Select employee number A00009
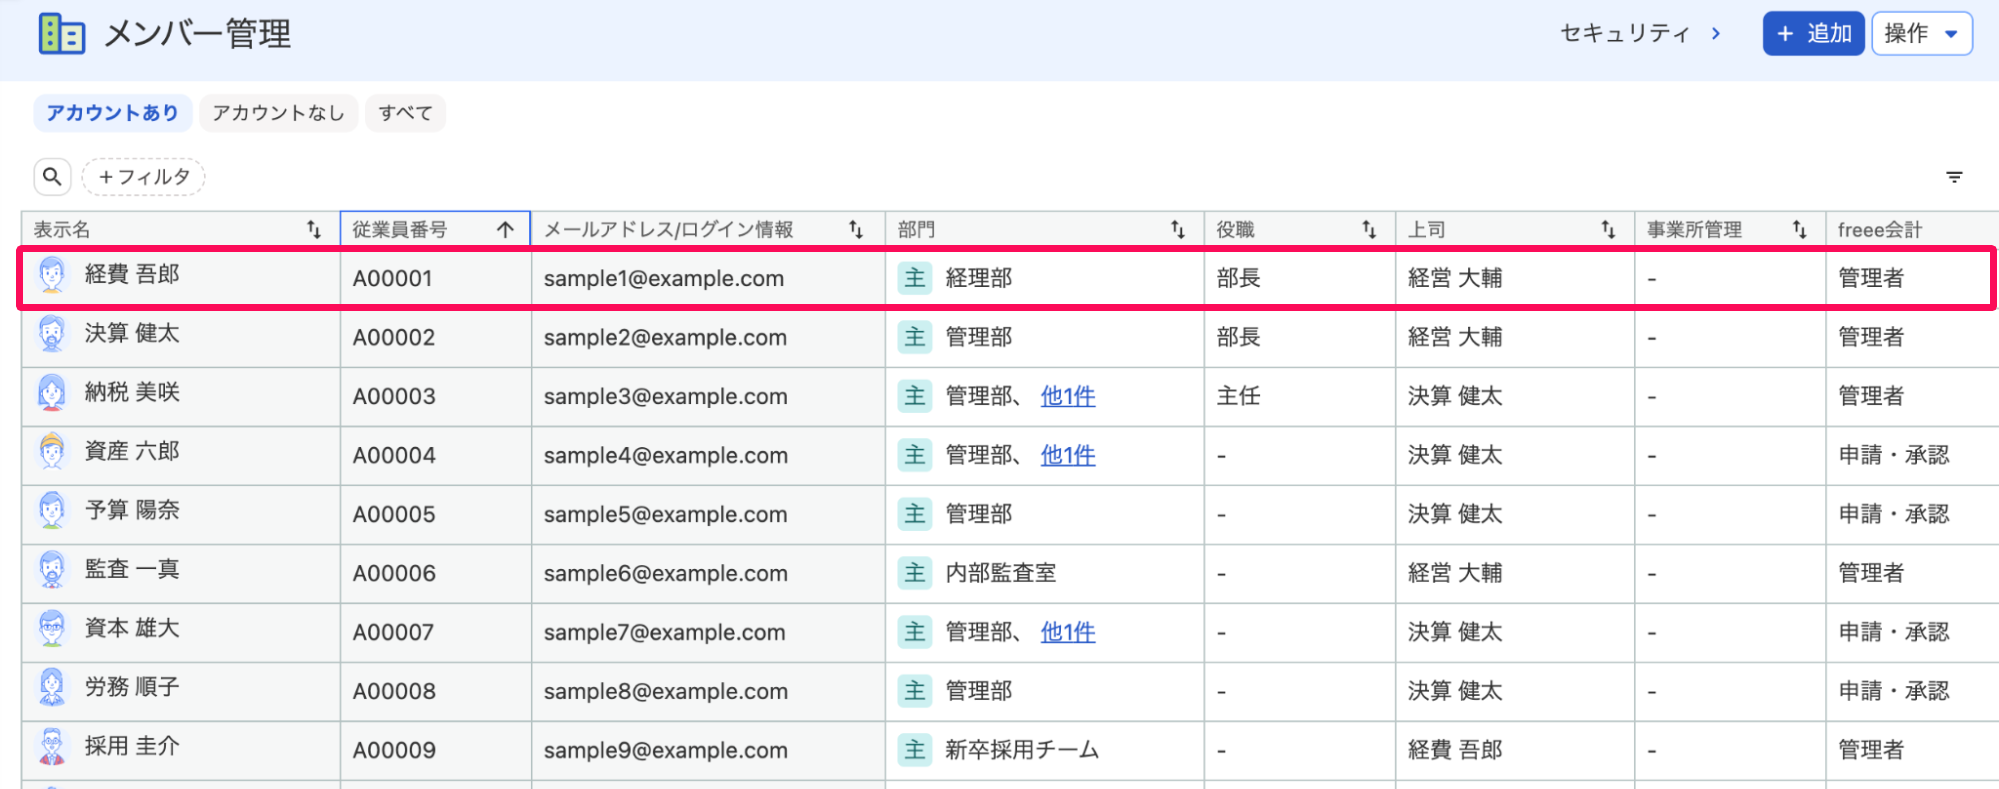The image size is (1999, 789). click(394, 750)
